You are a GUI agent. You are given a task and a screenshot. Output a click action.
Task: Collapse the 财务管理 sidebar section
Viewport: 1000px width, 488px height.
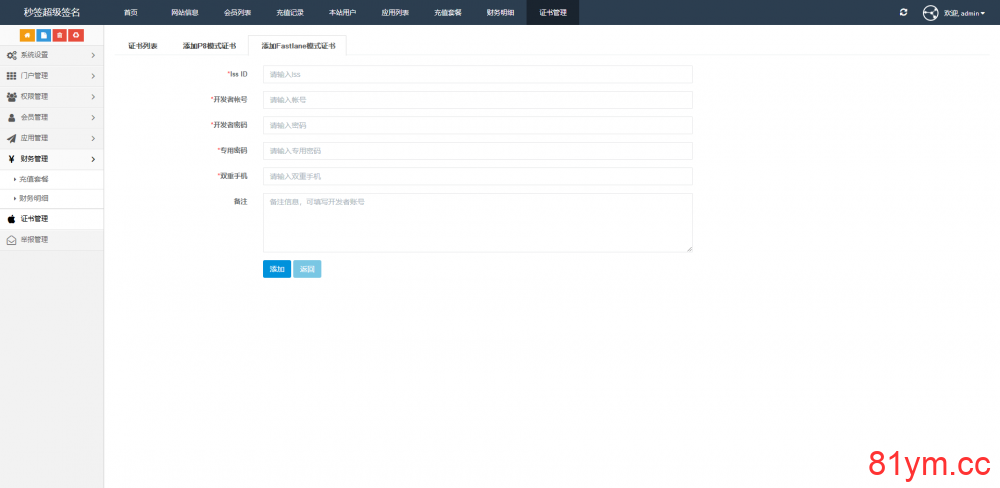tap(51, 159)
